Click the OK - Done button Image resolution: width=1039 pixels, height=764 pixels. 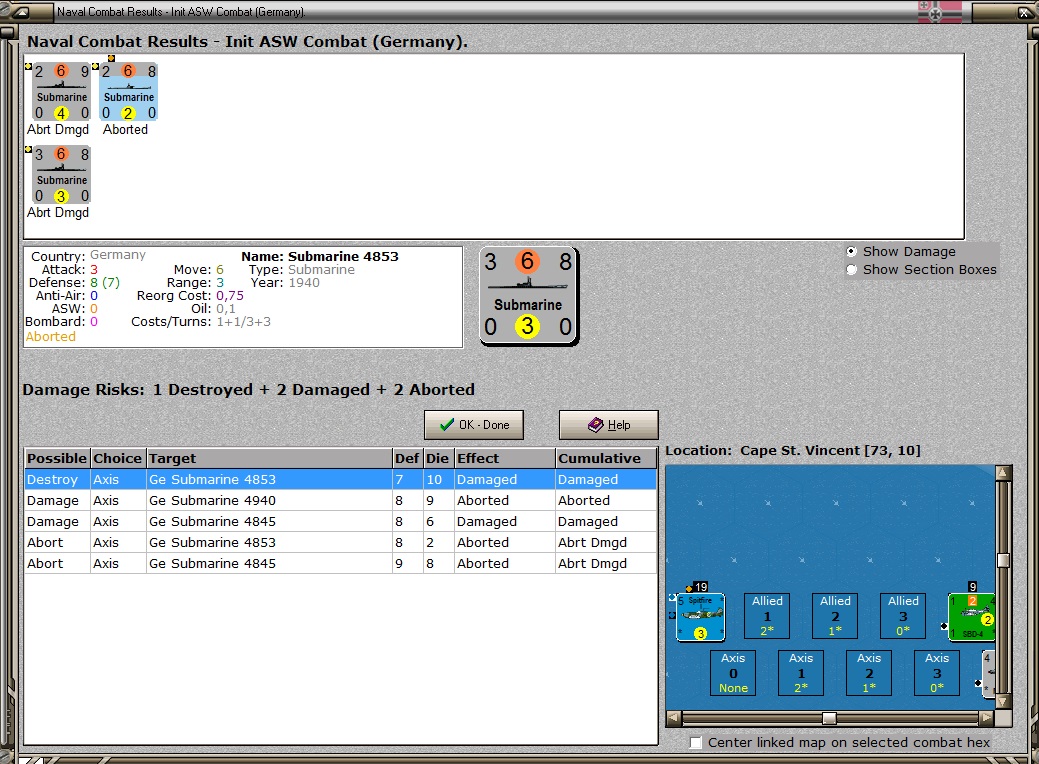click(x=474, y=425)
